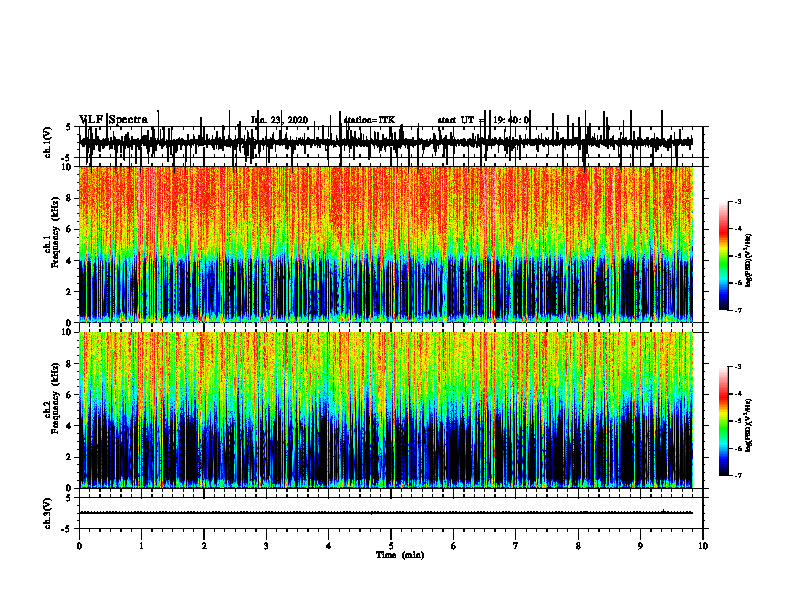Click the ch.2 "Frequency (kHz)" axis label
This screenshot has height=612, width=792.
pyautogui.click(x=56, y=398)
